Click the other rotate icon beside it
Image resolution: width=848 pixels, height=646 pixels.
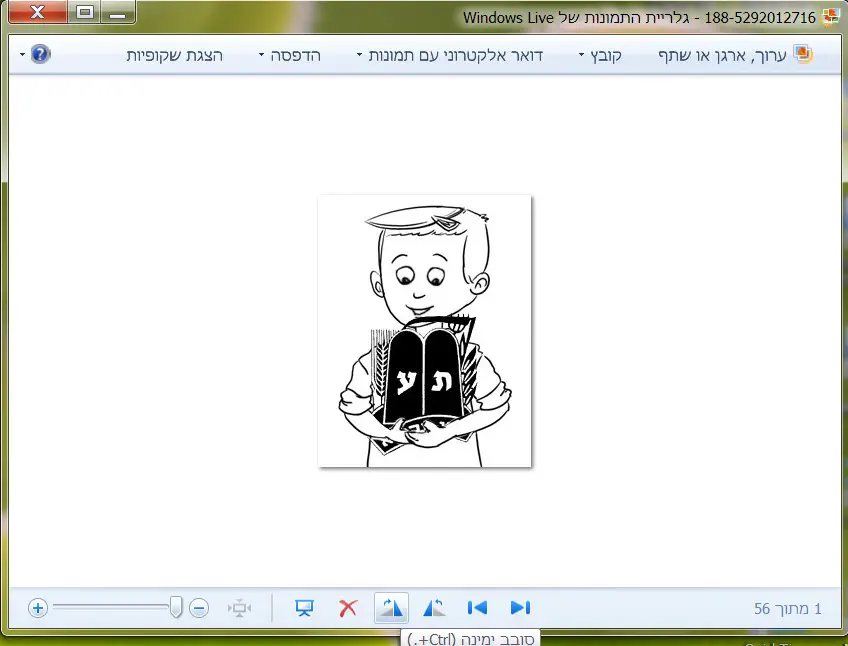(x=434, y=607)
